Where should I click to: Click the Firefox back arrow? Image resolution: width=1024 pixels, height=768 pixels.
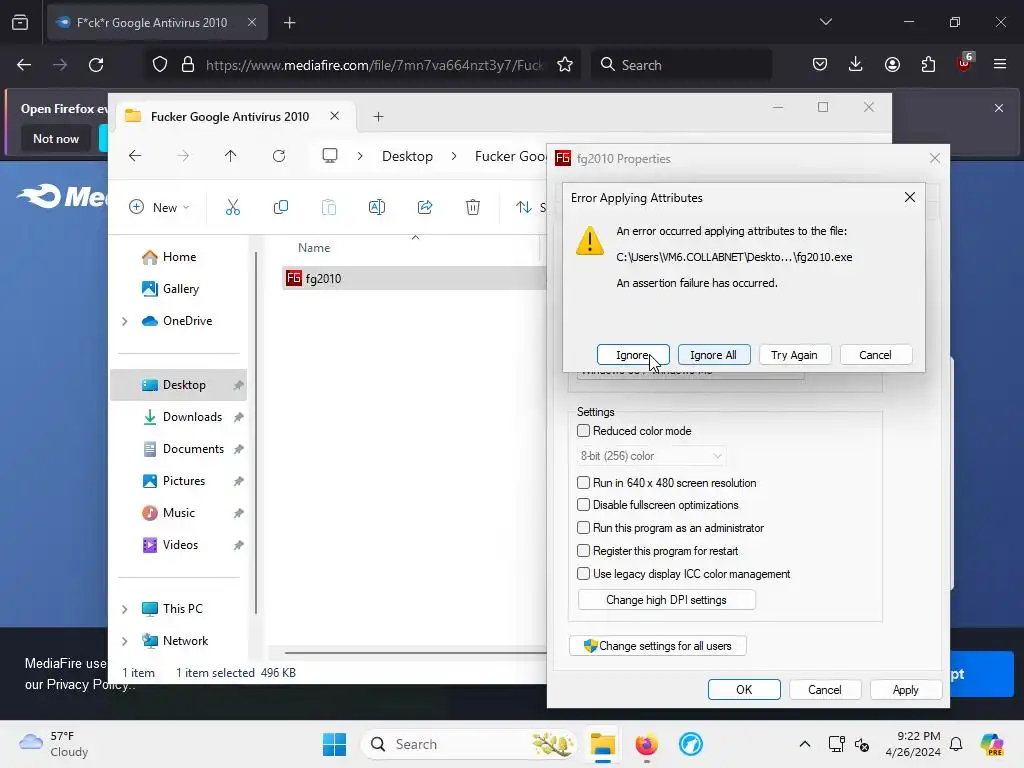24,65
